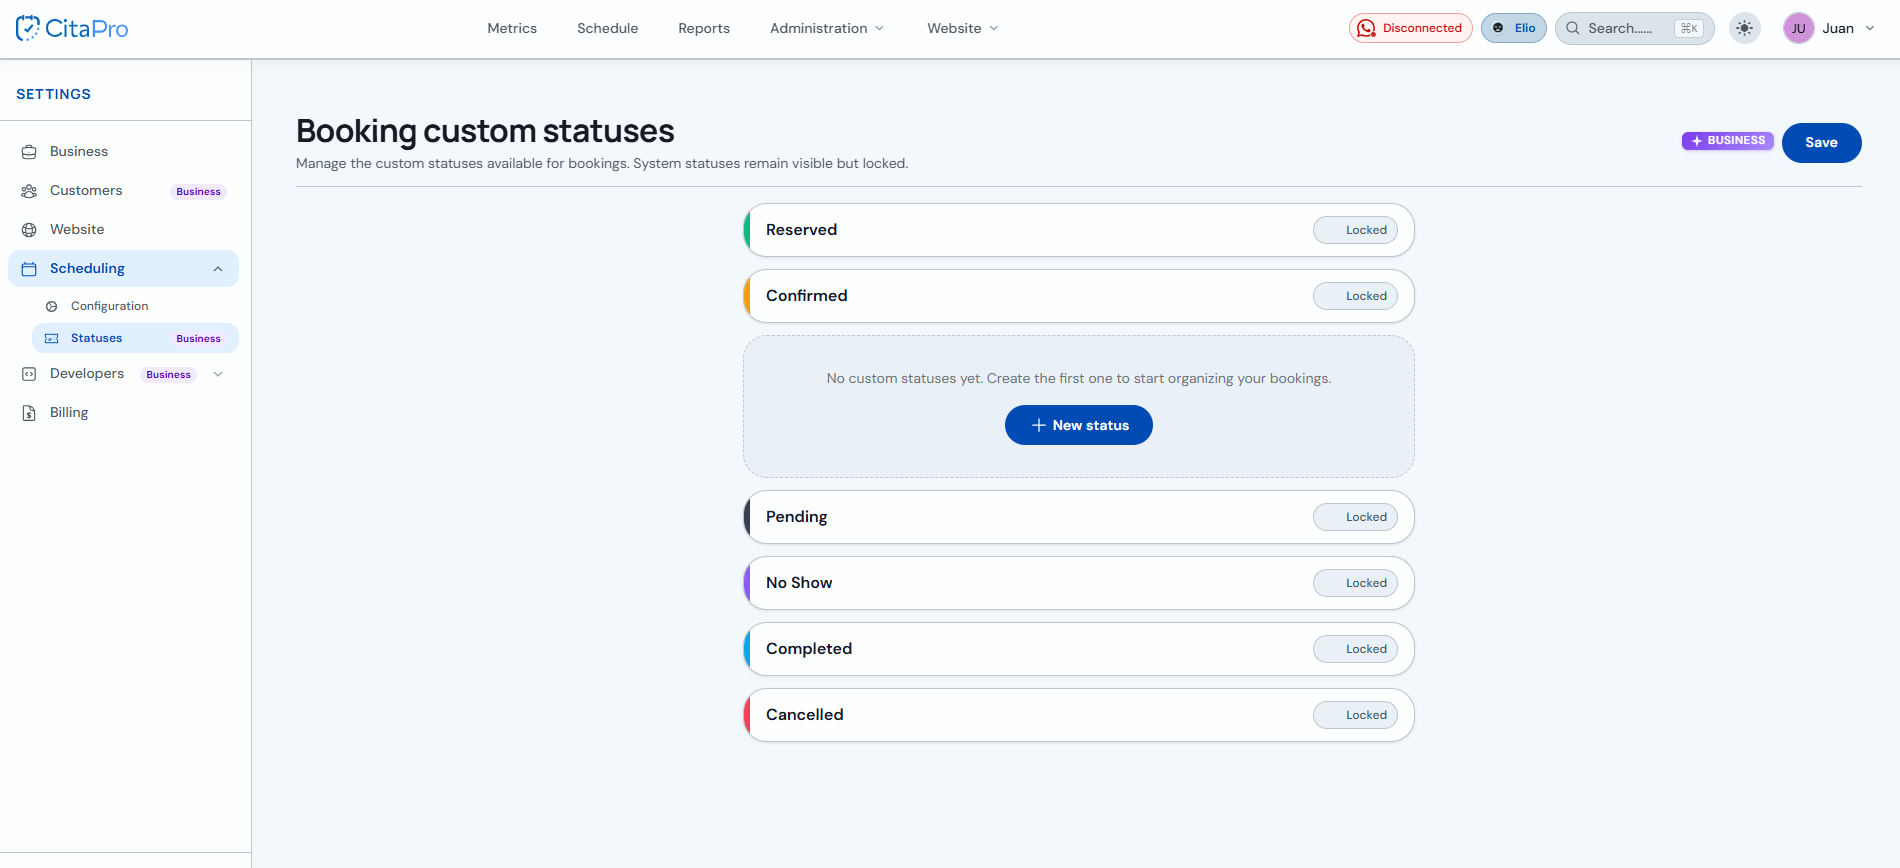Click the CitaPro logo icon

(28, 28)
